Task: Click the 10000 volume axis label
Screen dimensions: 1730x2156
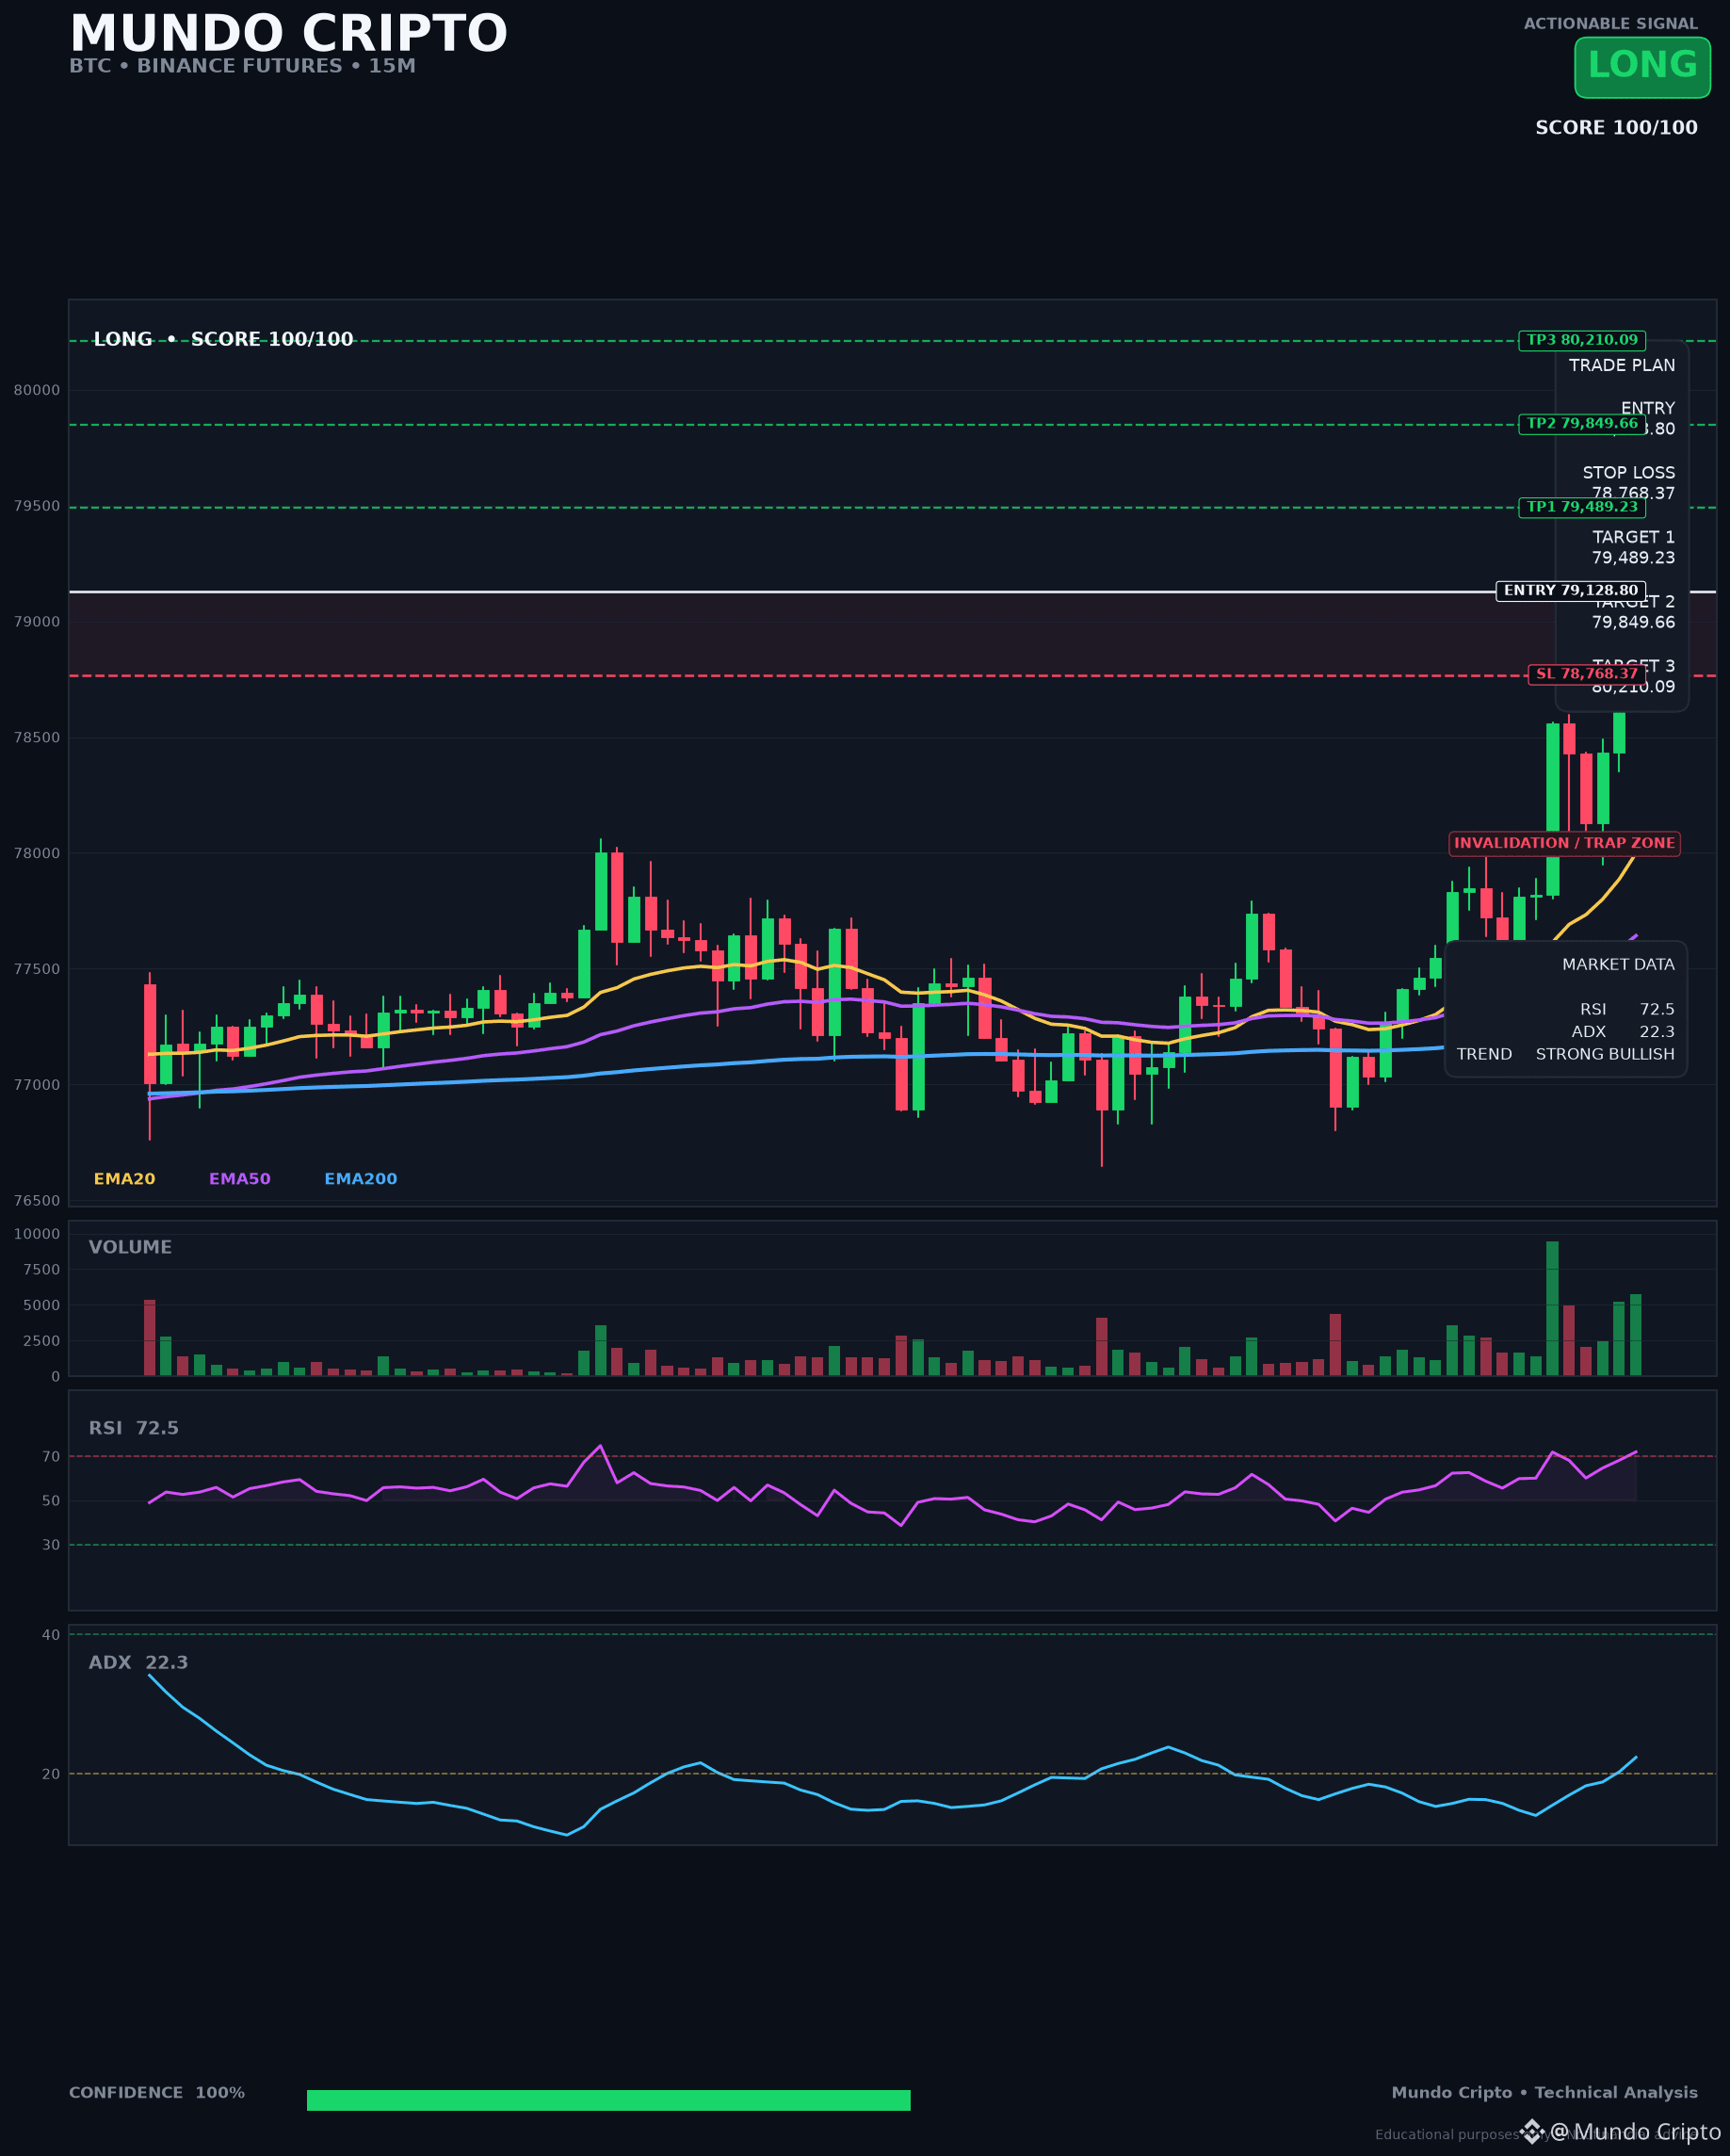Action: pyautogui.click(x=37, y=1234)
